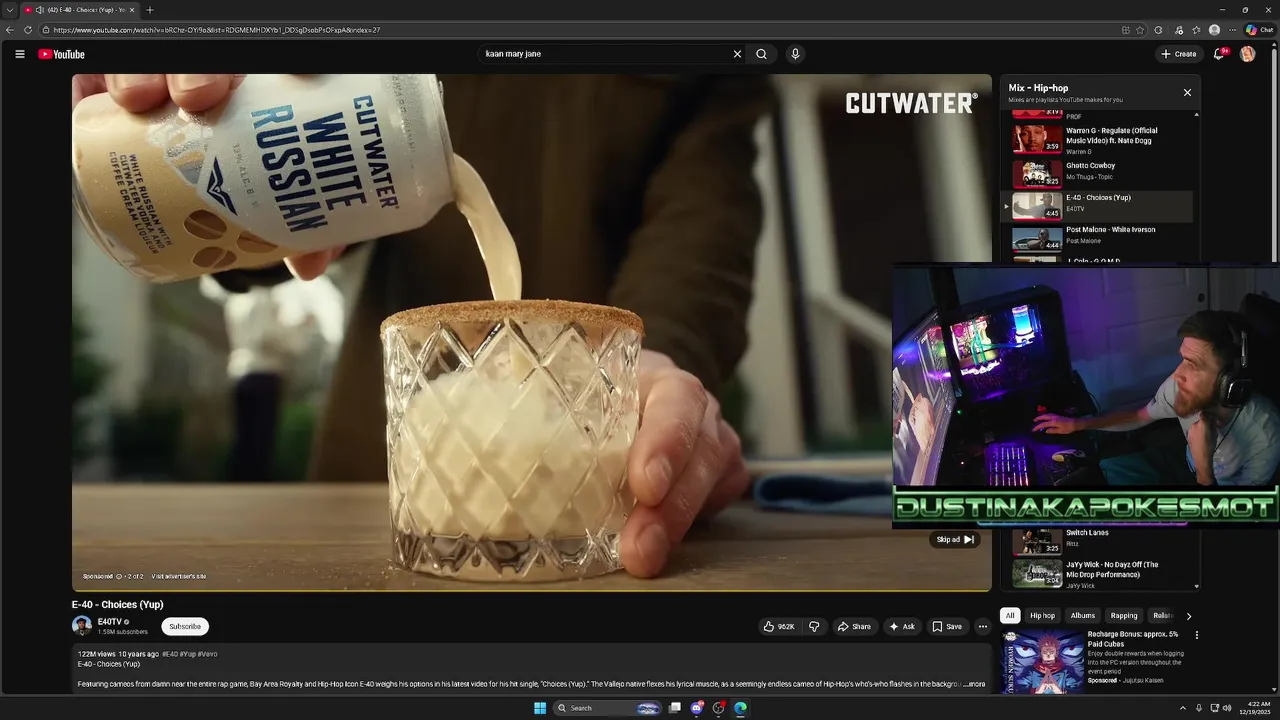
Task: Click the #Vevo hashtag
Action: tap(207, 654)
